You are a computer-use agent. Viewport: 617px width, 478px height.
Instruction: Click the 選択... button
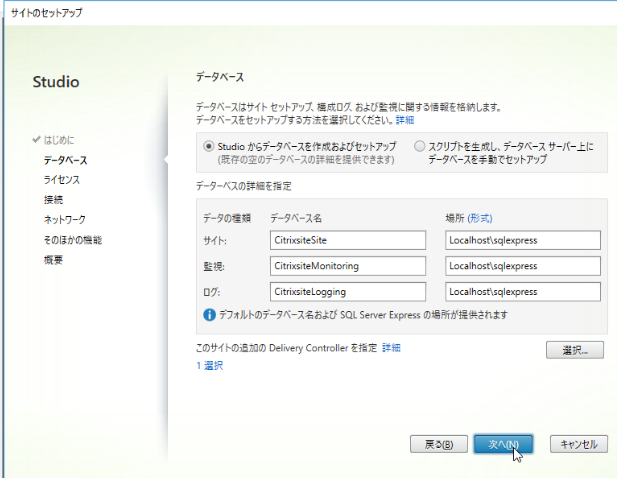[575, 350]
